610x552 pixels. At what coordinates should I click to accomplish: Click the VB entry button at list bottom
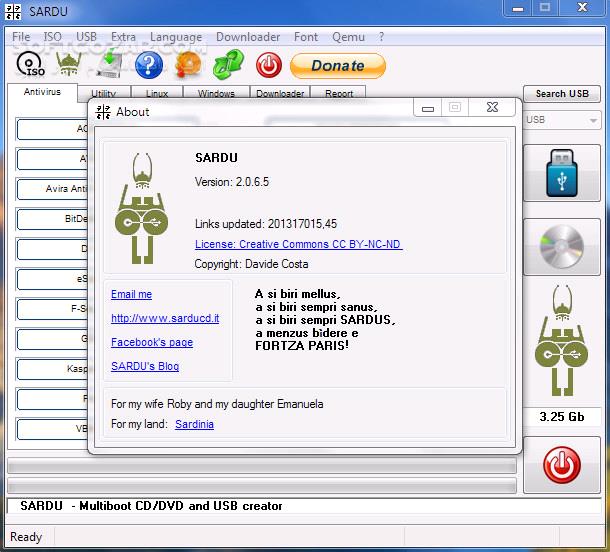[52, 429]
